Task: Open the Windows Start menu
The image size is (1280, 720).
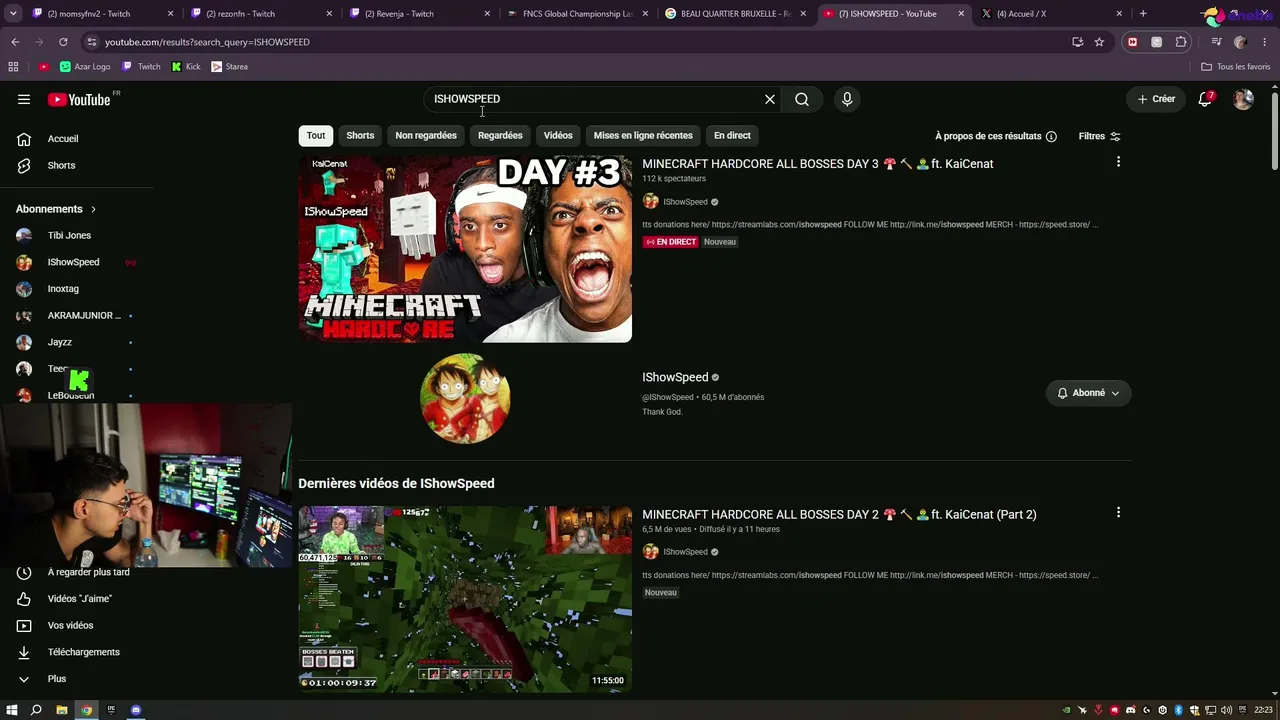Action: coord(12,710)
